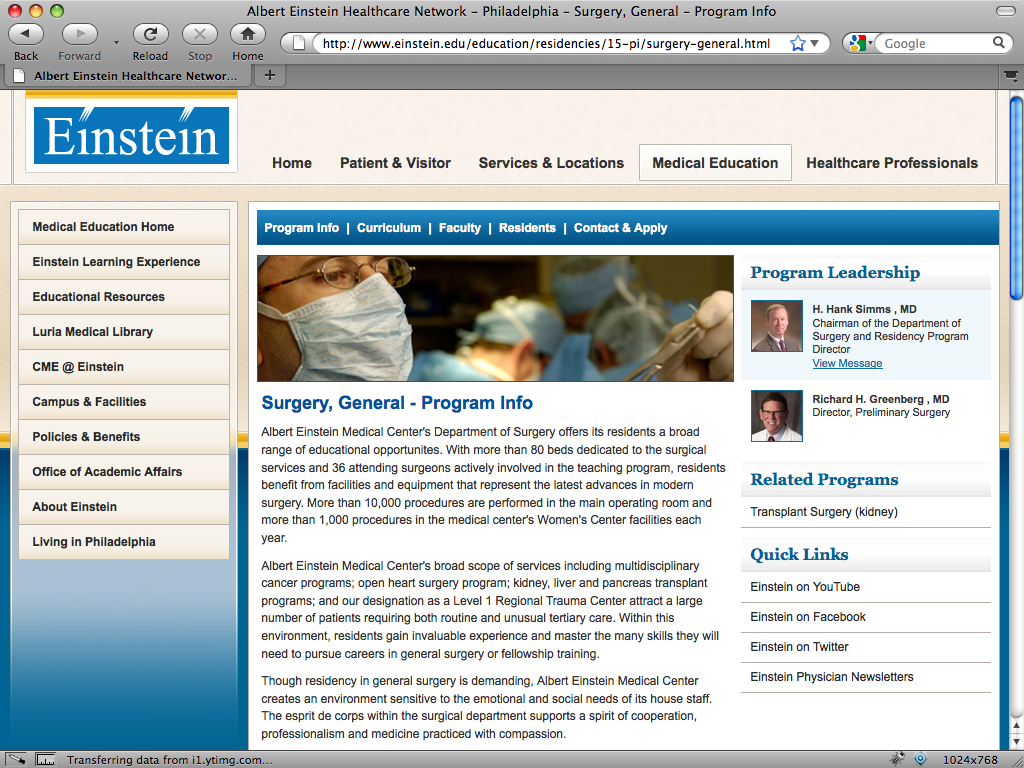
Task: Select the Albert Einstein Healthcare Network tab
Action: click(x=127, y=76)
